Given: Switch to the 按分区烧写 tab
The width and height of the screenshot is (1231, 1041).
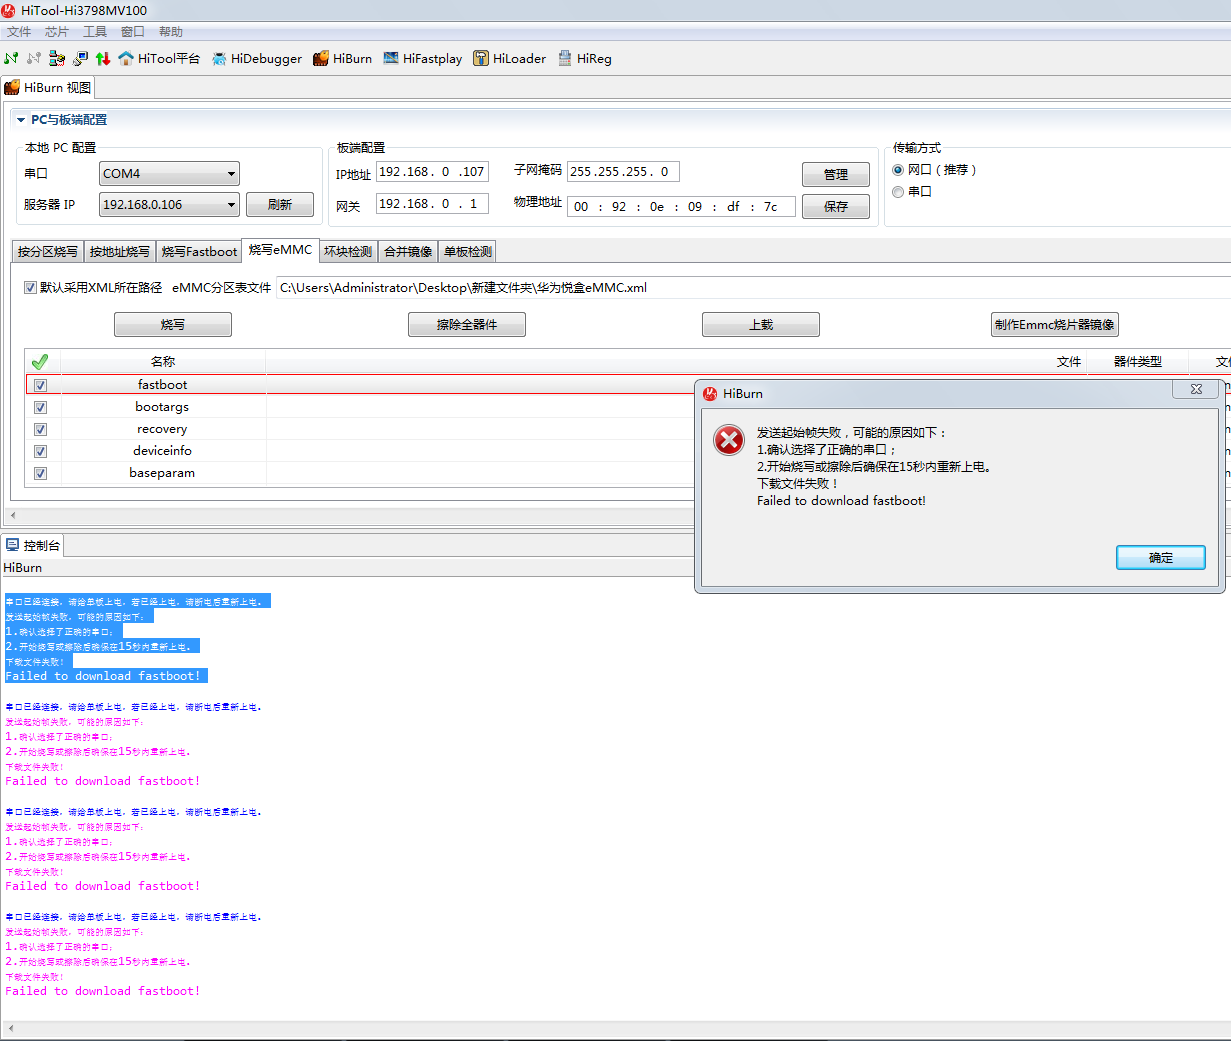Looking at the screenshot, I should tap(48, 252).
